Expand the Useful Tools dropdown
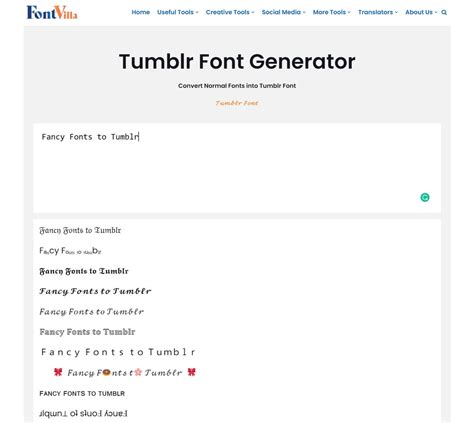The height and width of the screenshot is (423, 474). (178, 12)
